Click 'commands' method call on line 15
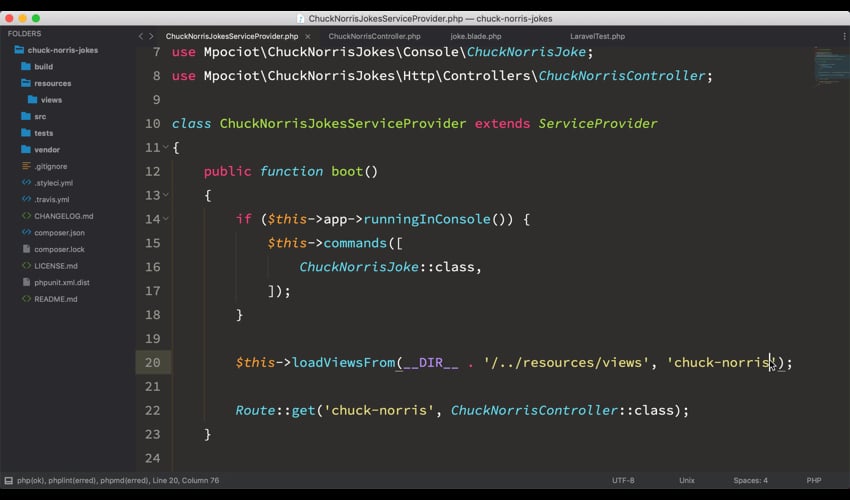This screenshot has width=850, height=500. (355, 243)
